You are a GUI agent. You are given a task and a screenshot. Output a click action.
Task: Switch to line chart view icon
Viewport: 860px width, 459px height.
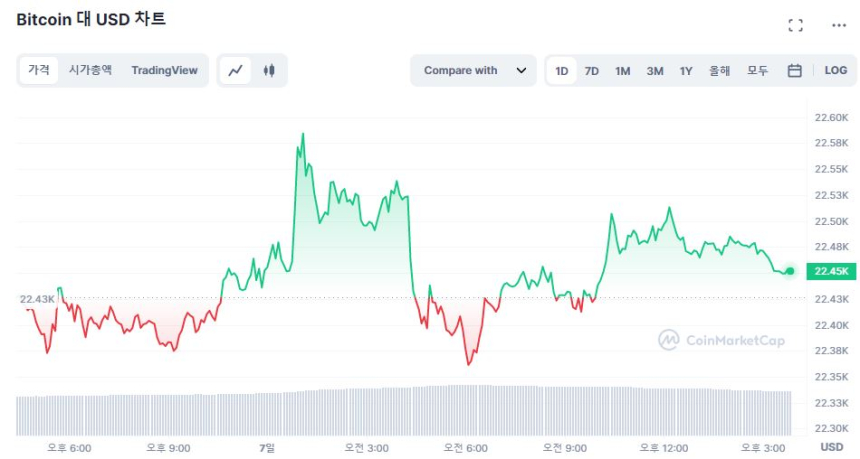tap(236, 71)
